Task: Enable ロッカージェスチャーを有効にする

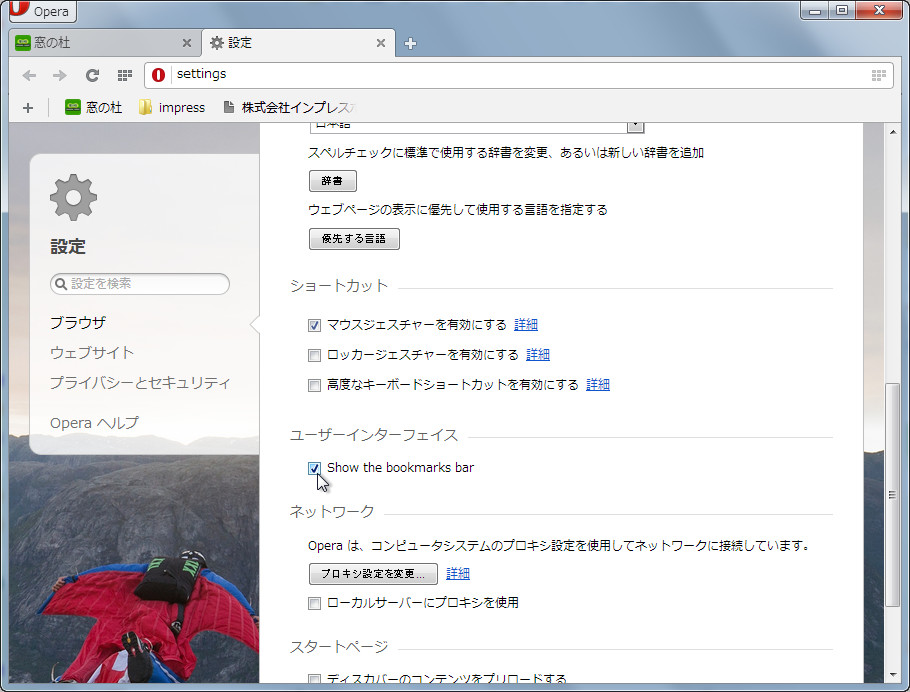Action: (x=314, y=355)
